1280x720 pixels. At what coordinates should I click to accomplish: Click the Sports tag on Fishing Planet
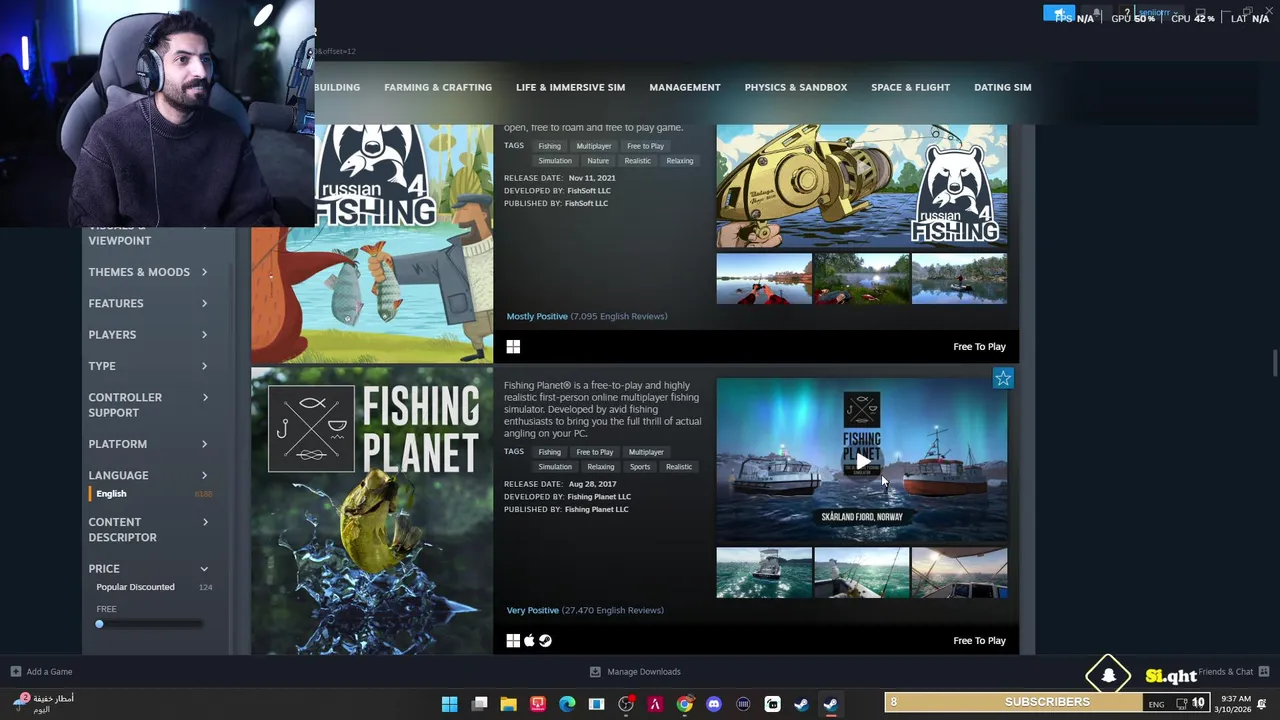click(640, 467)
